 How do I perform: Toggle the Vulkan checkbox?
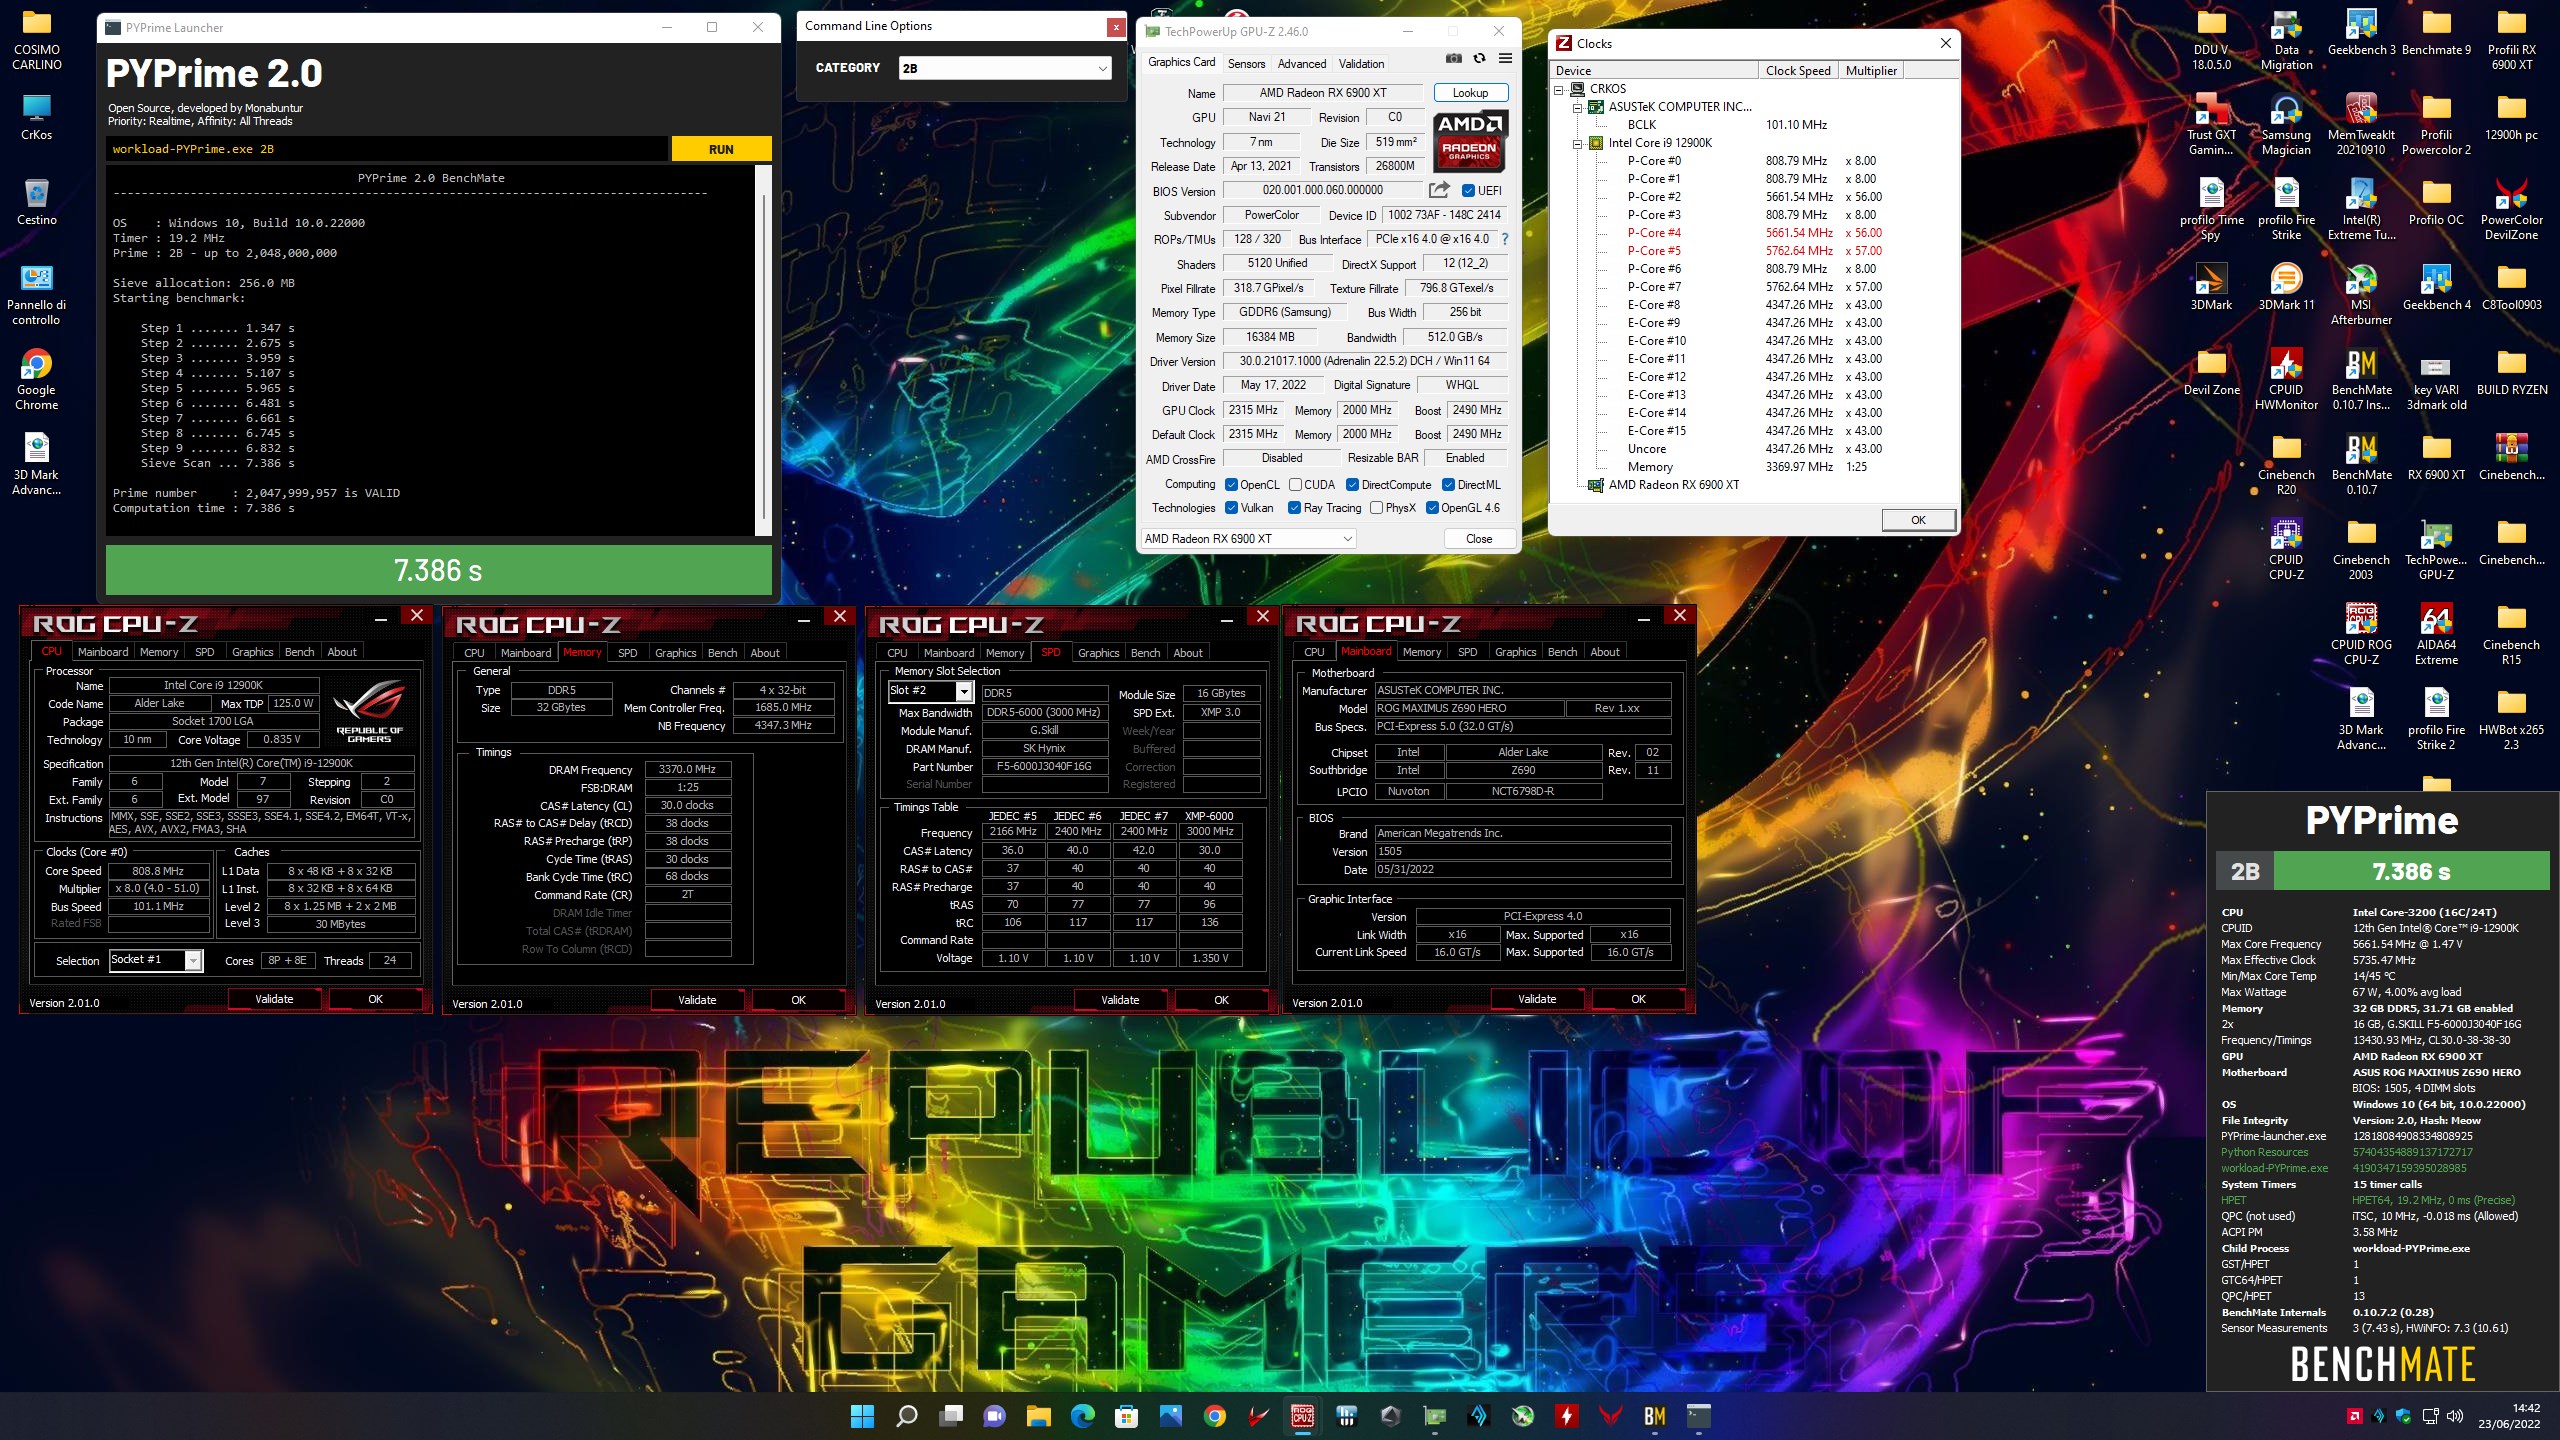click(x=1232, y=508)
